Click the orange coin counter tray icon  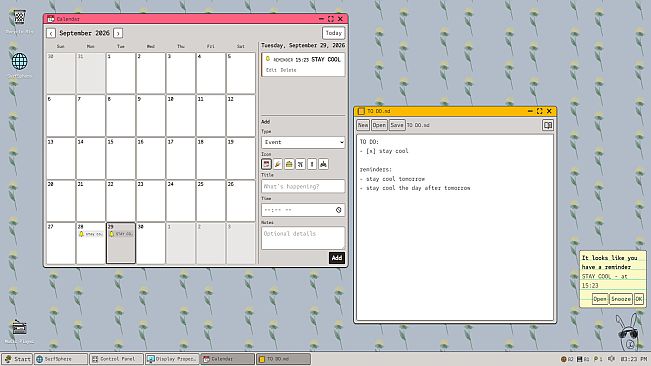click(x=563, y=359)
